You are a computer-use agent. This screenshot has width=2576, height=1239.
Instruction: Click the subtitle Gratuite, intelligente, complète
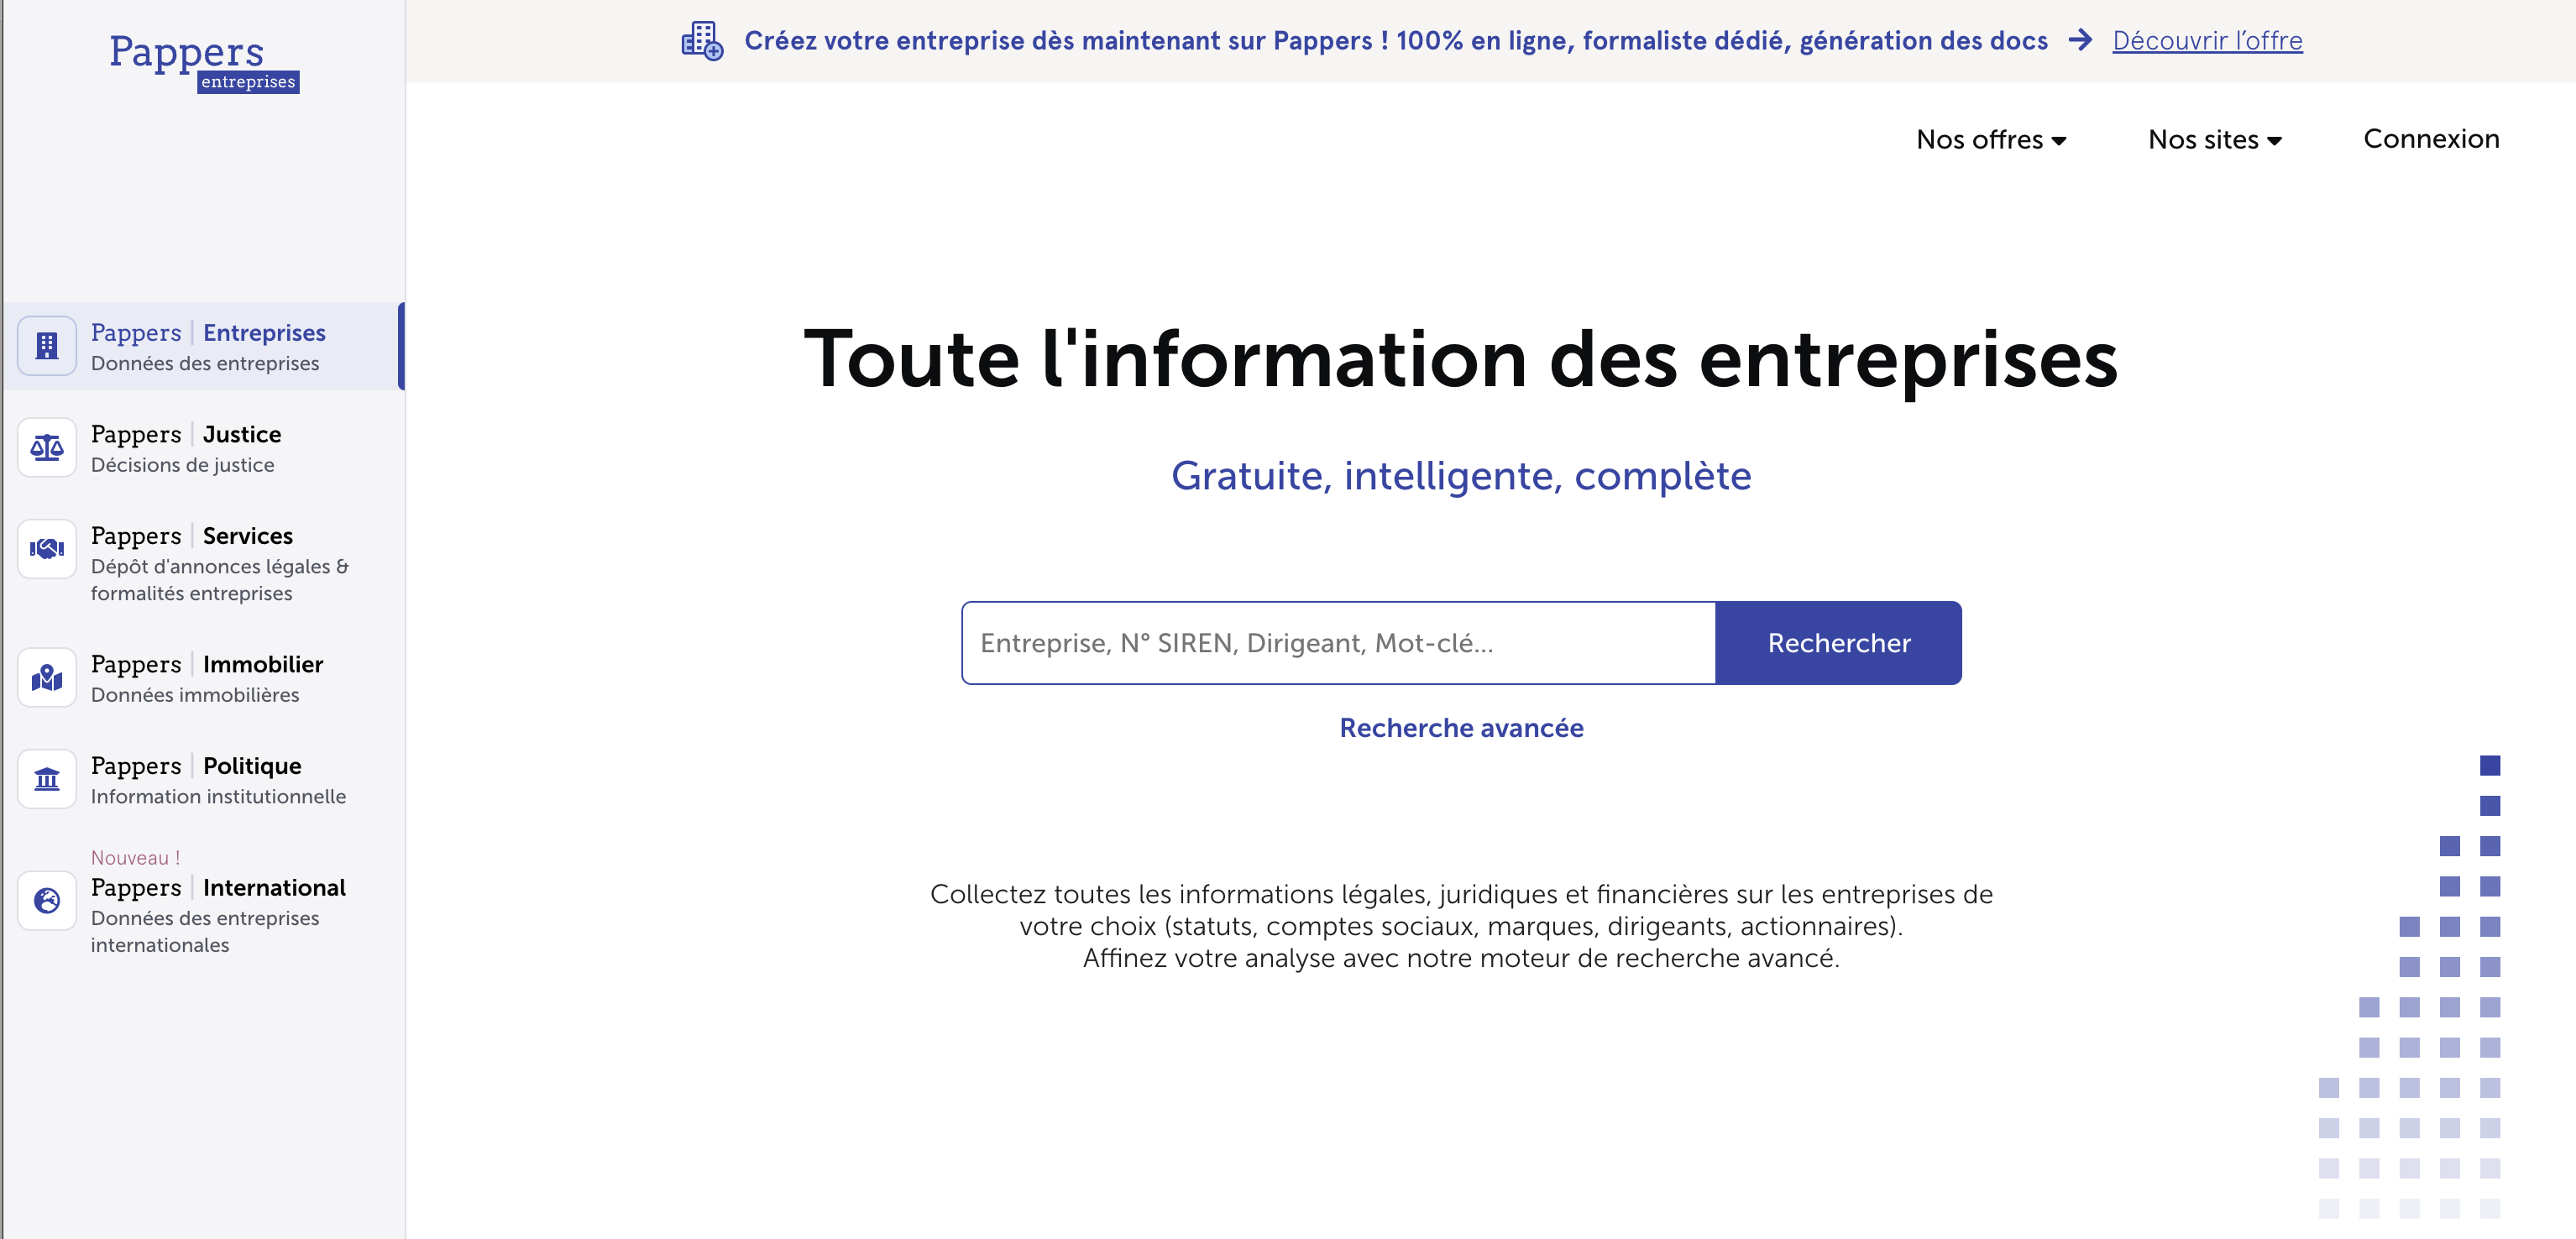tap(1461, 476)
